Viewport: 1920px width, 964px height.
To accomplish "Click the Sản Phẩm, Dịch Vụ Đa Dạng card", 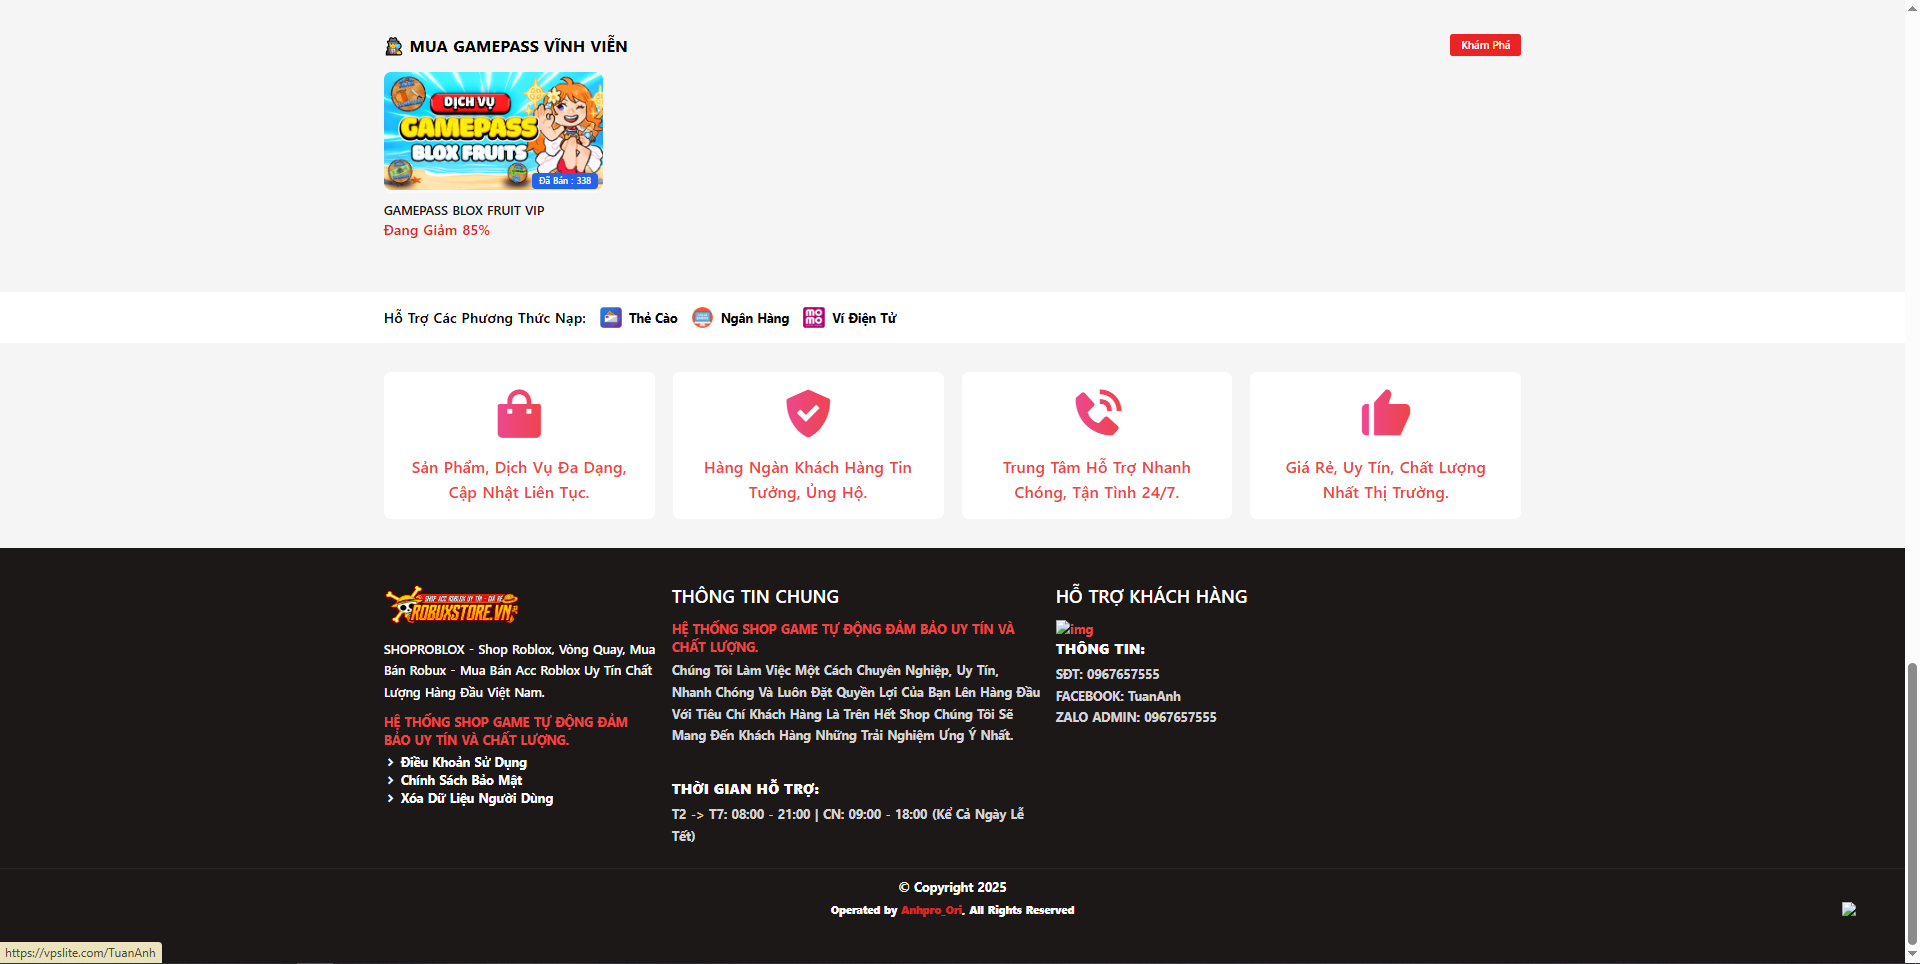I will tap(519, 445).
